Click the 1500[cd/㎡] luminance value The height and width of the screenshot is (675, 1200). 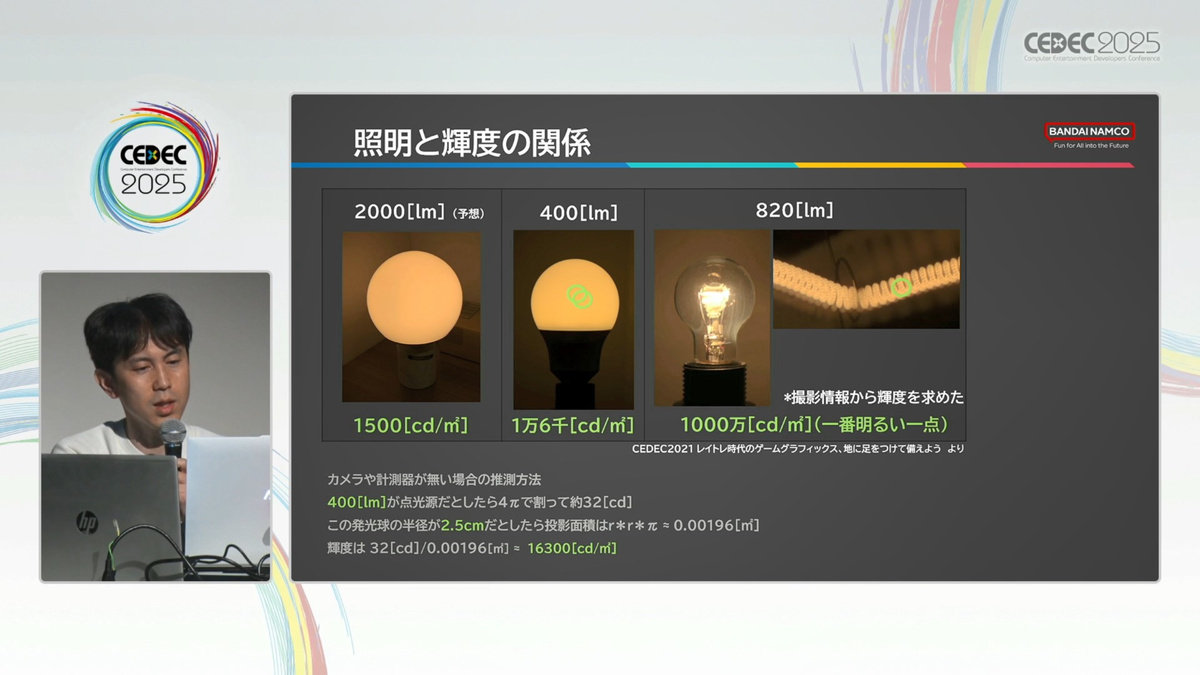[411, 425]
